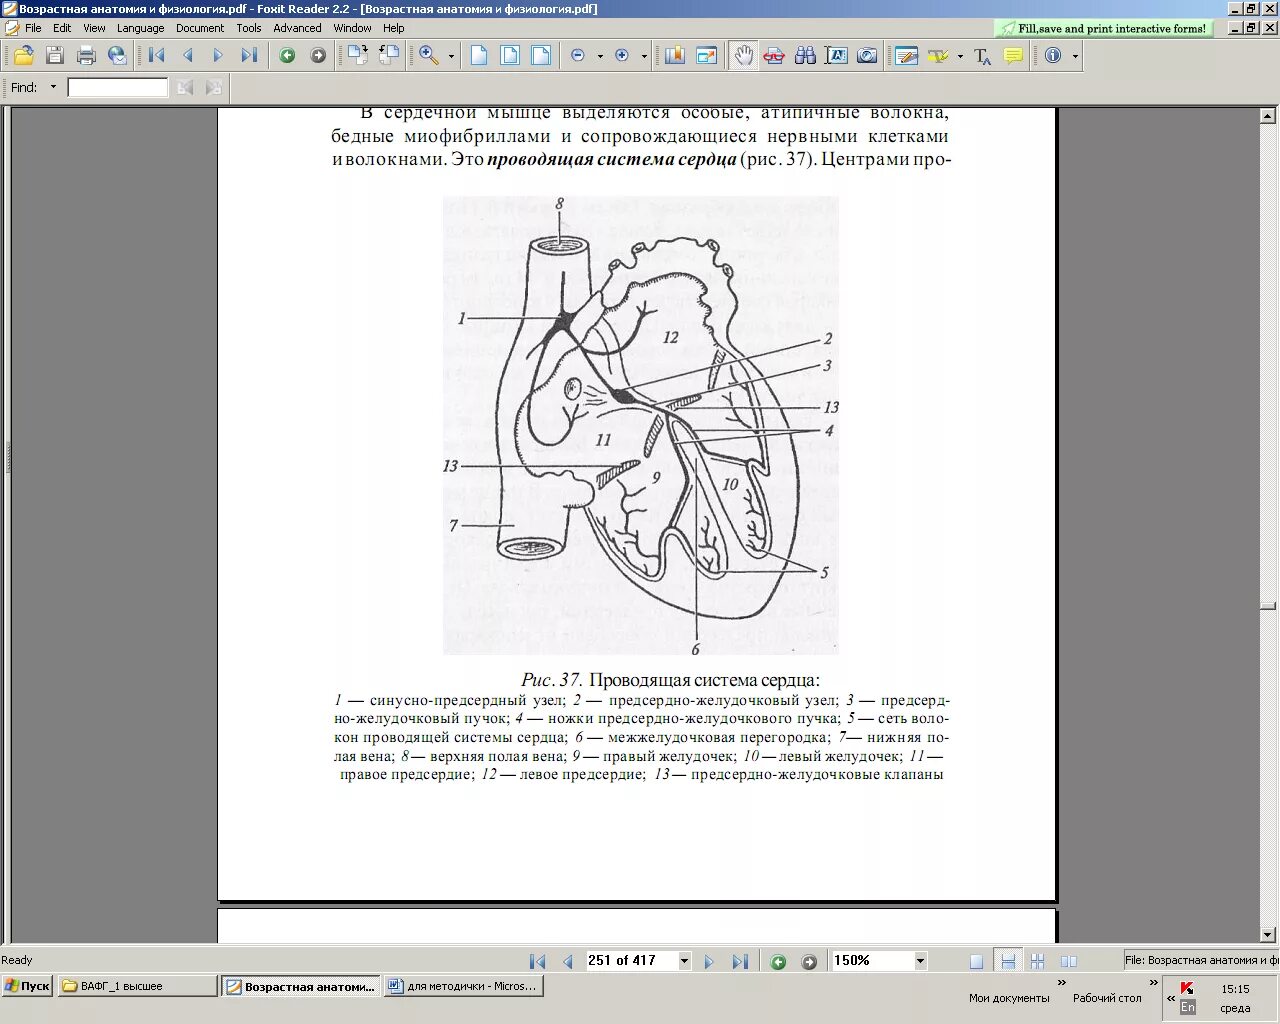
Task: Click in the Find text field
Action: (118, 88)
